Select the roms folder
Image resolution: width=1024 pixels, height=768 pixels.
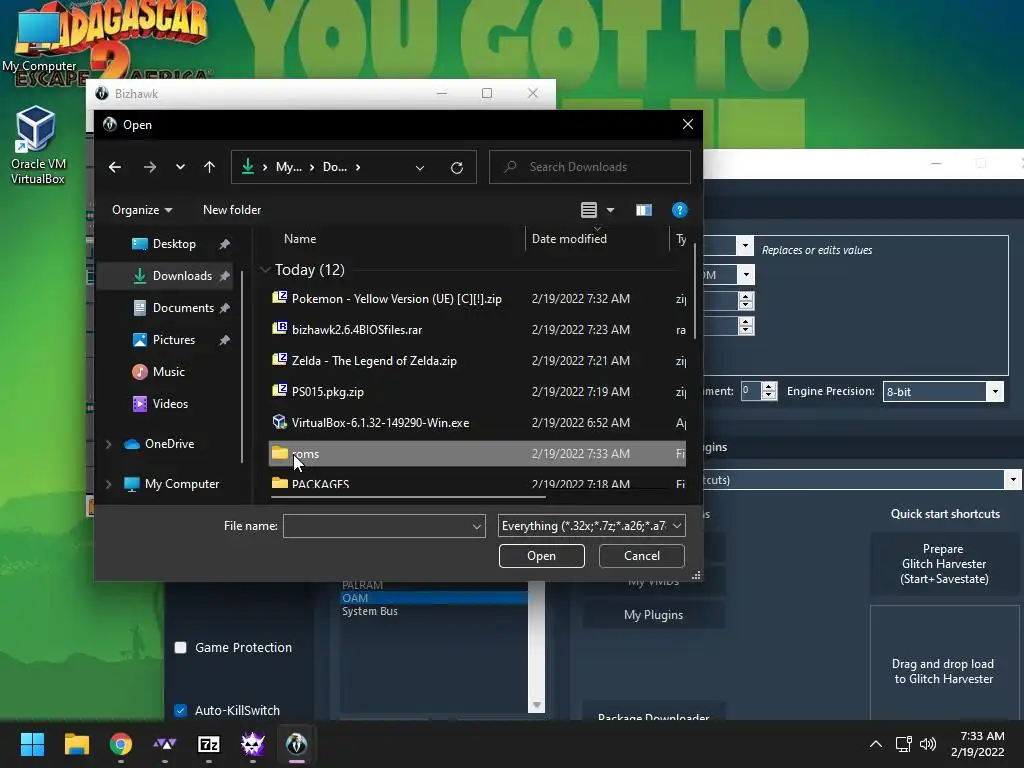pyautogui.click(x=478, y=453)
